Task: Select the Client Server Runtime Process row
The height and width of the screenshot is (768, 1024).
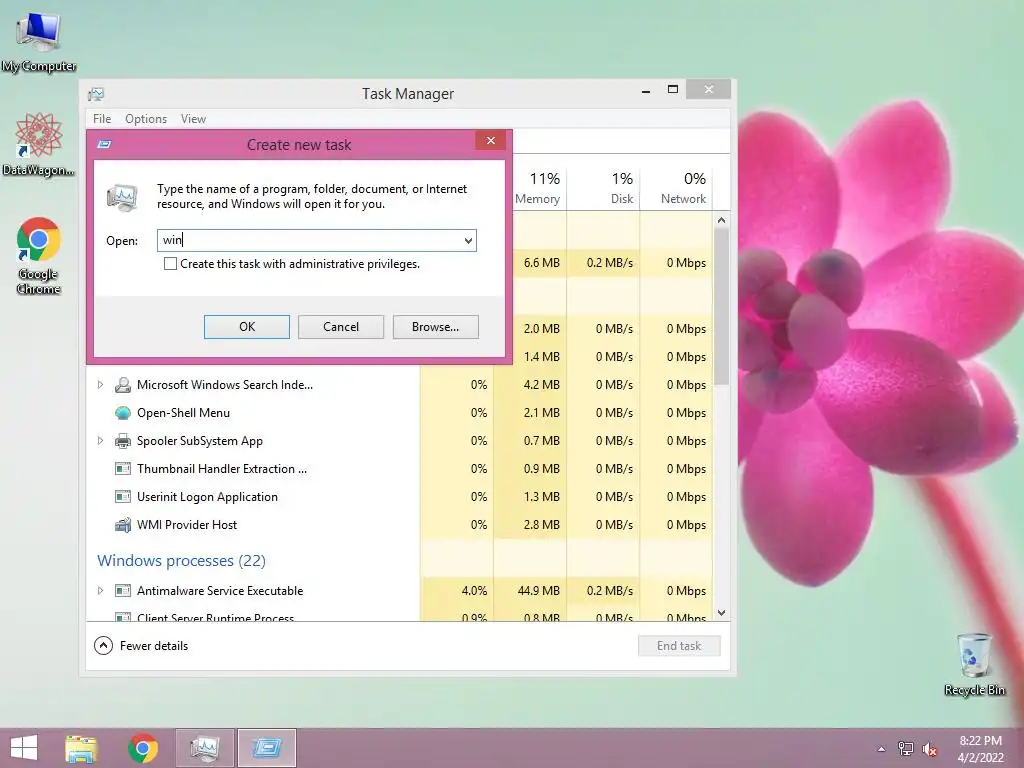Action: (400, 615)
